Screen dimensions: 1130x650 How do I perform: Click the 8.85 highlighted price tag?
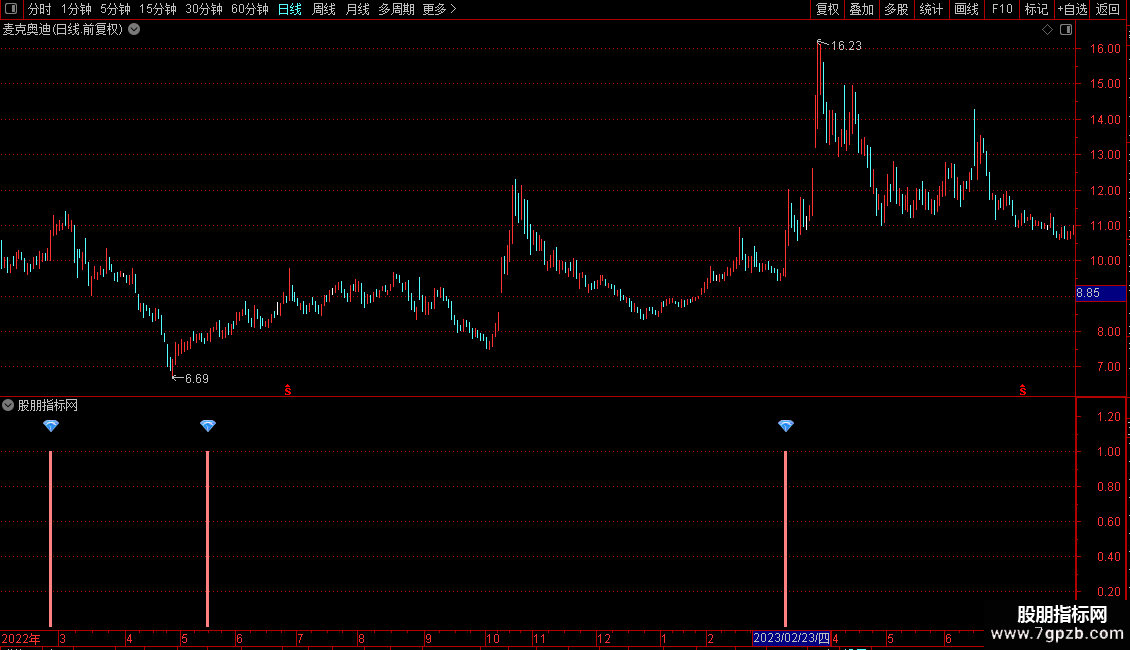pos(1100,293)
